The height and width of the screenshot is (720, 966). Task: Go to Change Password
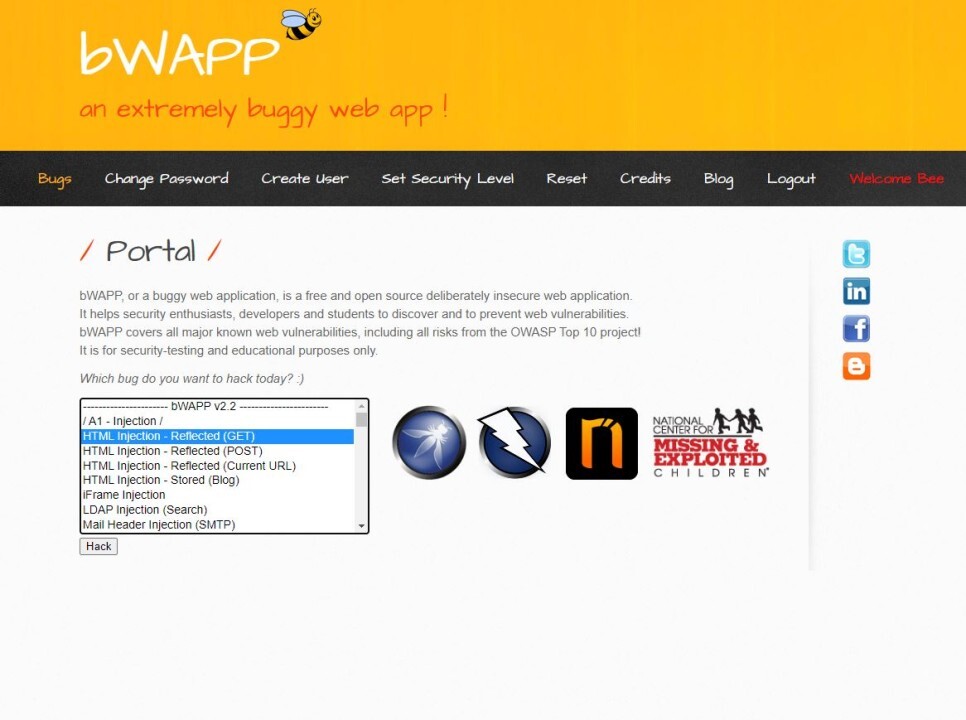tap(166, 179)
